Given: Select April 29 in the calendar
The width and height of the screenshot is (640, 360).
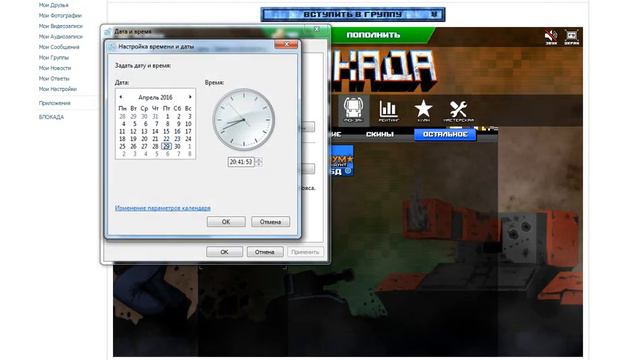Looking at the screenshot, I should [166, 146].
